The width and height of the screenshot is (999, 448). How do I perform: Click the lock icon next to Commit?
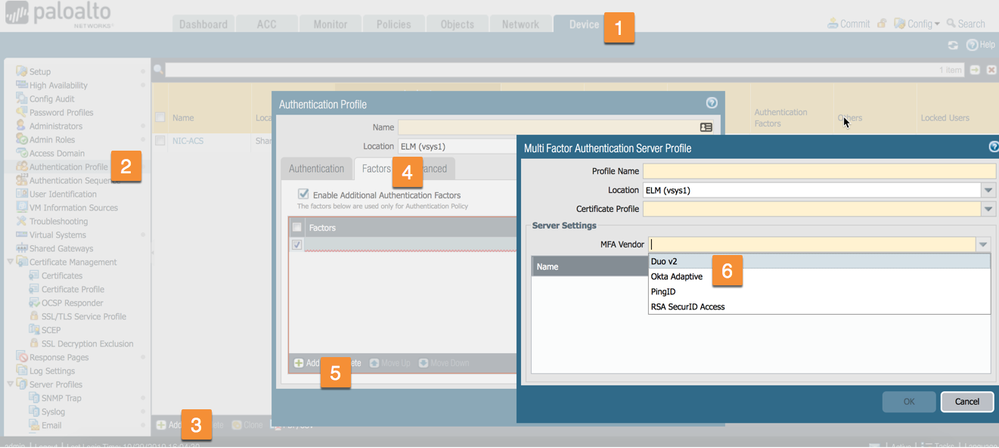[x=881, y=23]
